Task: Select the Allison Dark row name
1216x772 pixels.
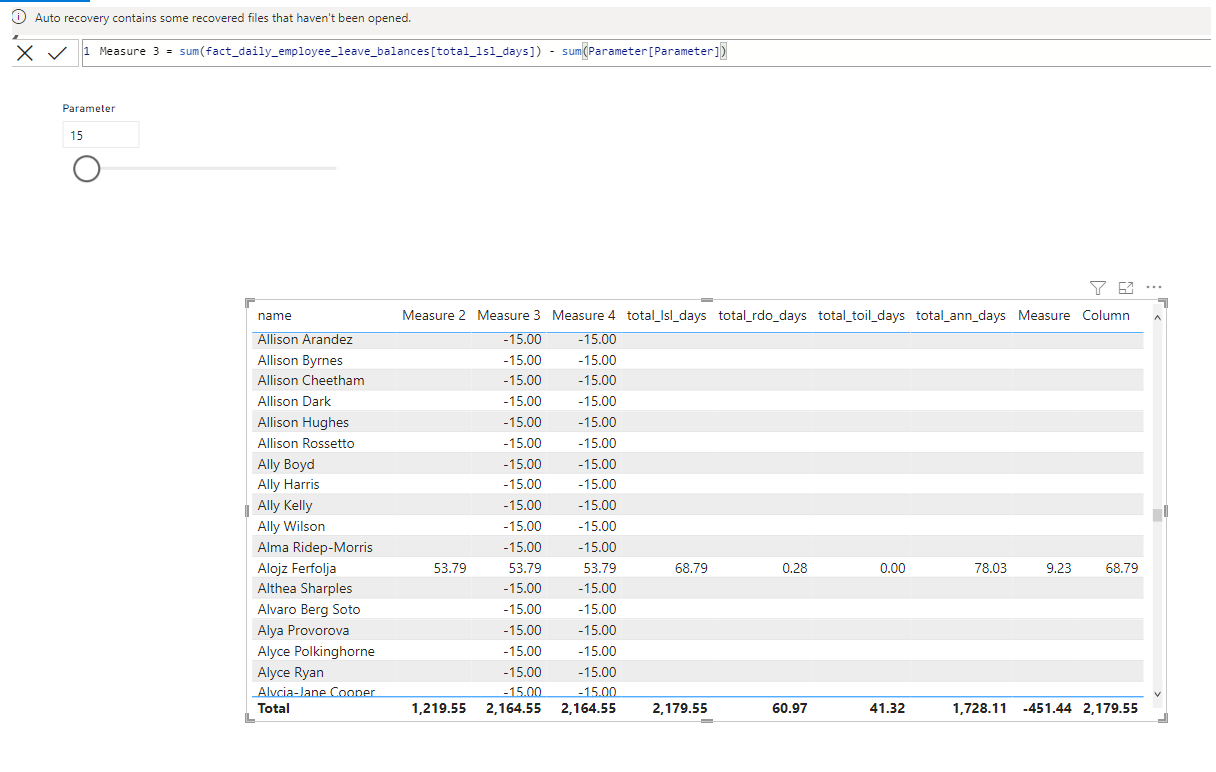Action: point(294,401)
